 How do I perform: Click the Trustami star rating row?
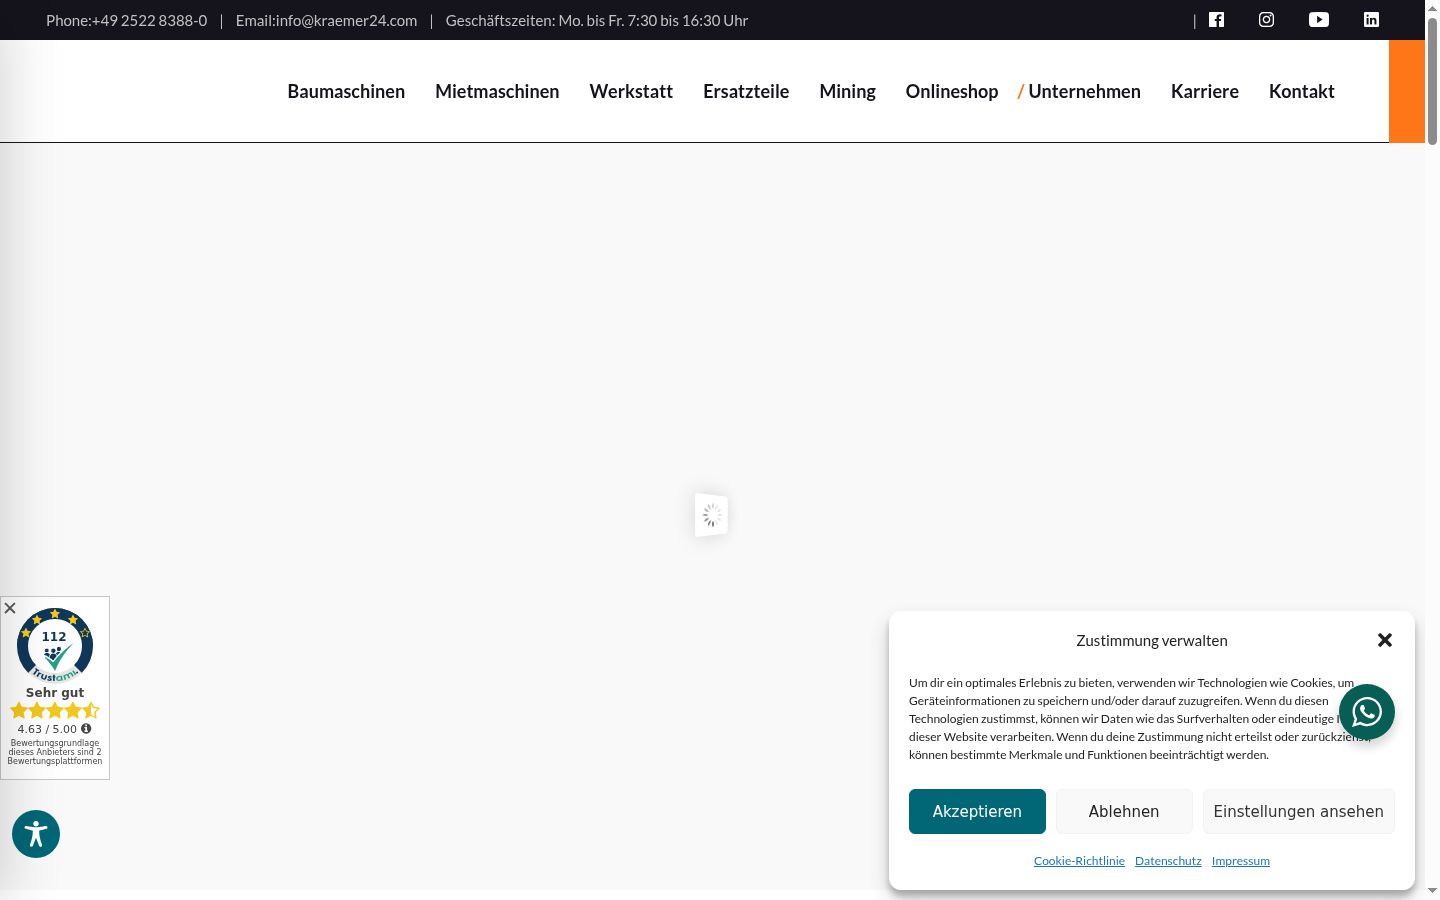click(55, 711)
